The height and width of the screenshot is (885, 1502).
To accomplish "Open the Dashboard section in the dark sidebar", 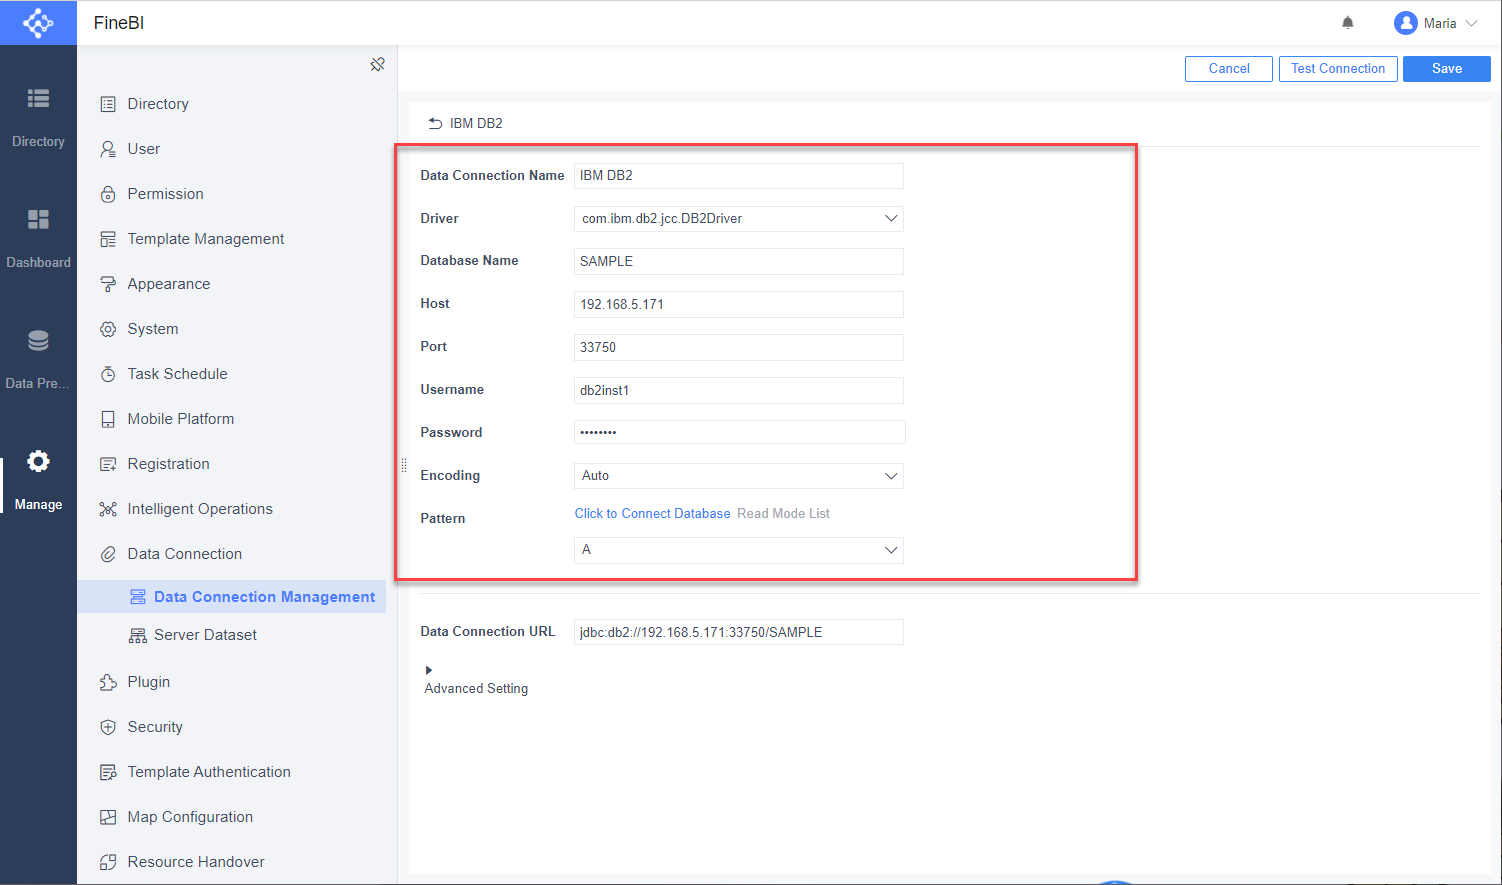I will click(x=38, y=239).
